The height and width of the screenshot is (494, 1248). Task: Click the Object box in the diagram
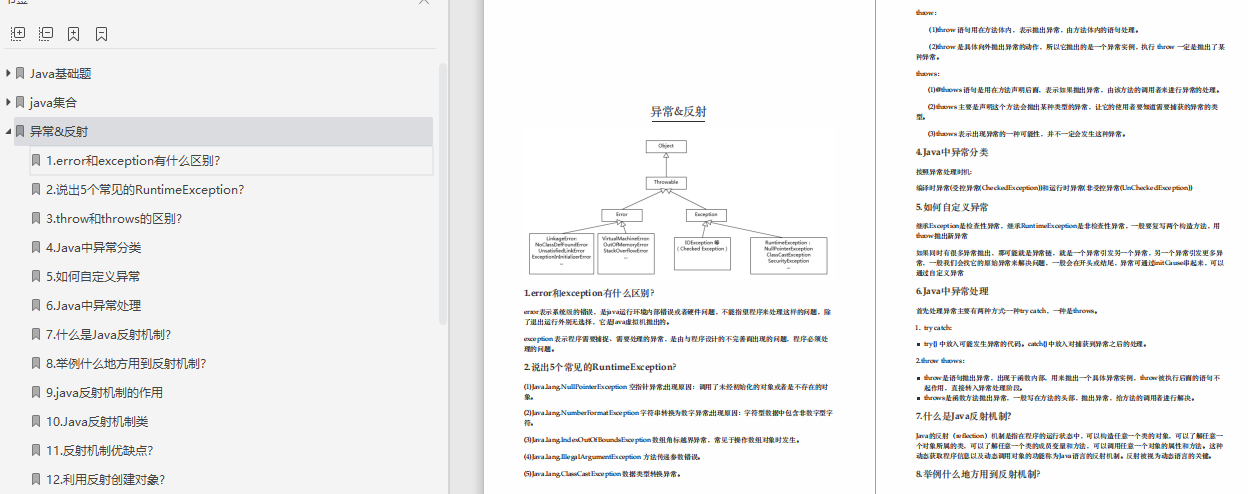[x=666, y=146]
